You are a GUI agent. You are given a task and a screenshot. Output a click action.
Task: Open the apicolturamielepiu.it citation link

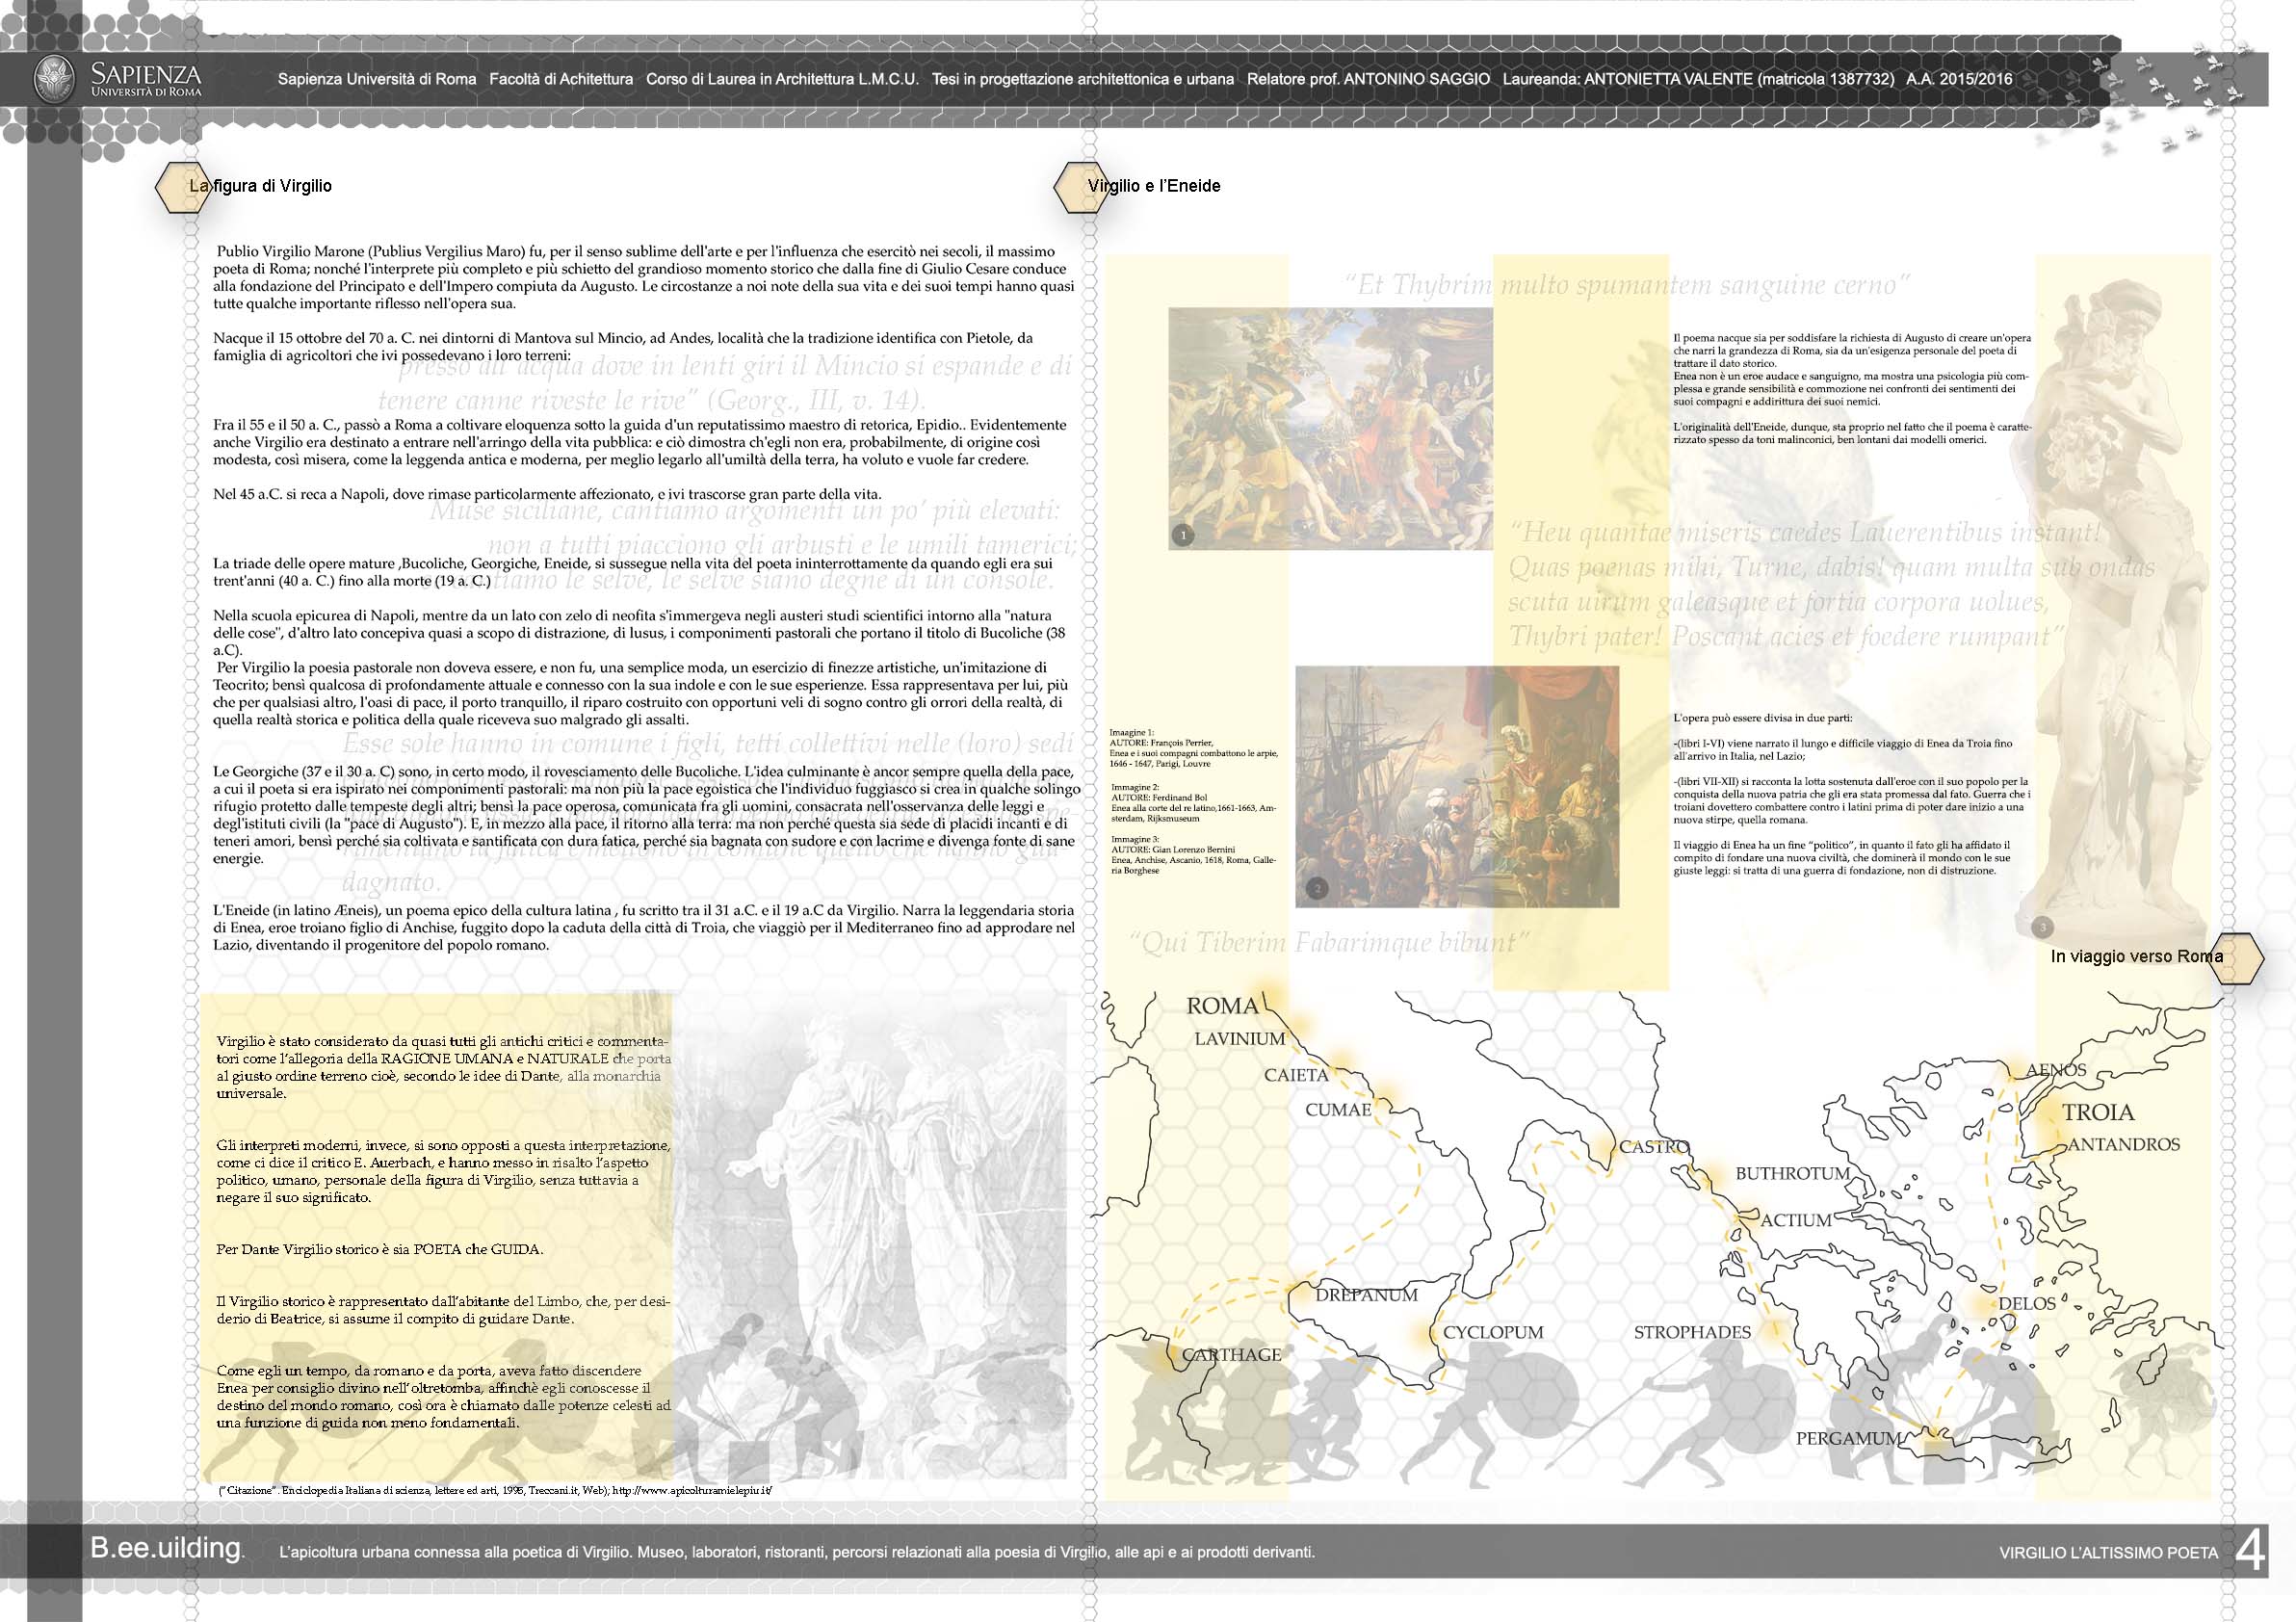[692, 1489]
